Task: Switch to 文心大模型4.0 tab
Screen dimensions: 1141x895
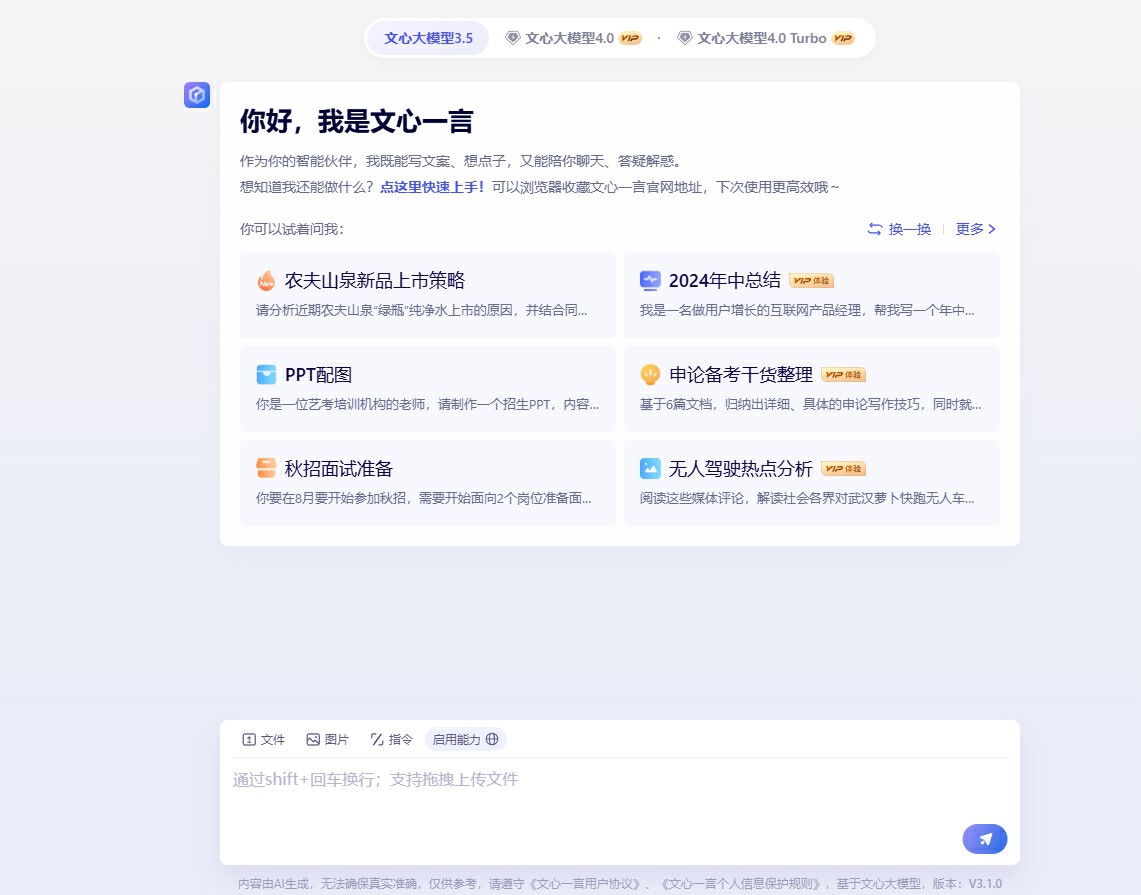Action: click(x=572, y=38)
